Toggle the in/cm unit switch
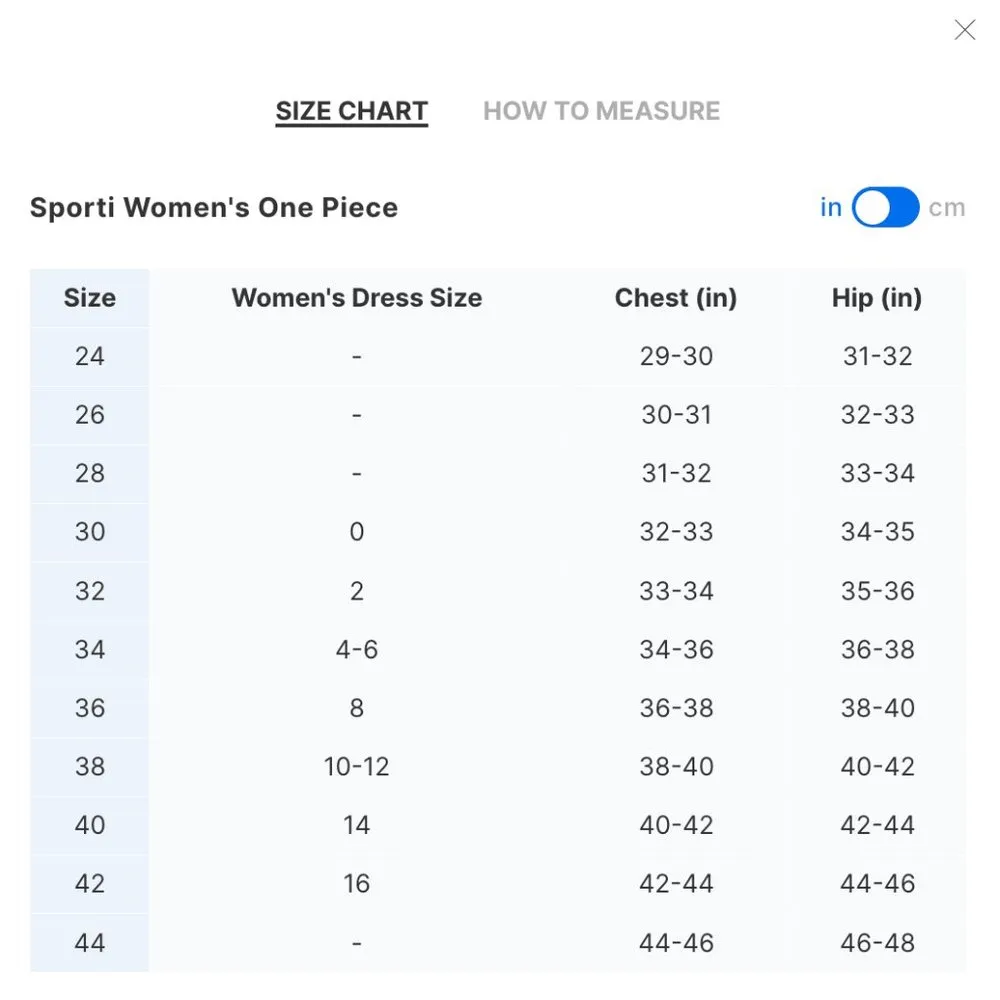This screenshot has width=1000, height=1000. pyautogui.click(x=885, y=208)
